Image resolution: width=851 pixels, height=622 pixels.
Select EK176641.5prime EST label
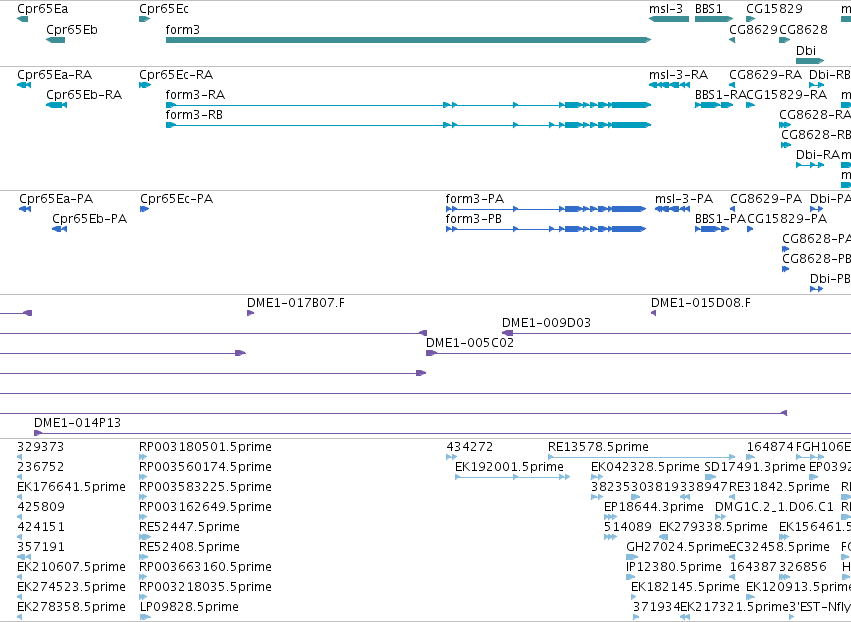(72, 487)
